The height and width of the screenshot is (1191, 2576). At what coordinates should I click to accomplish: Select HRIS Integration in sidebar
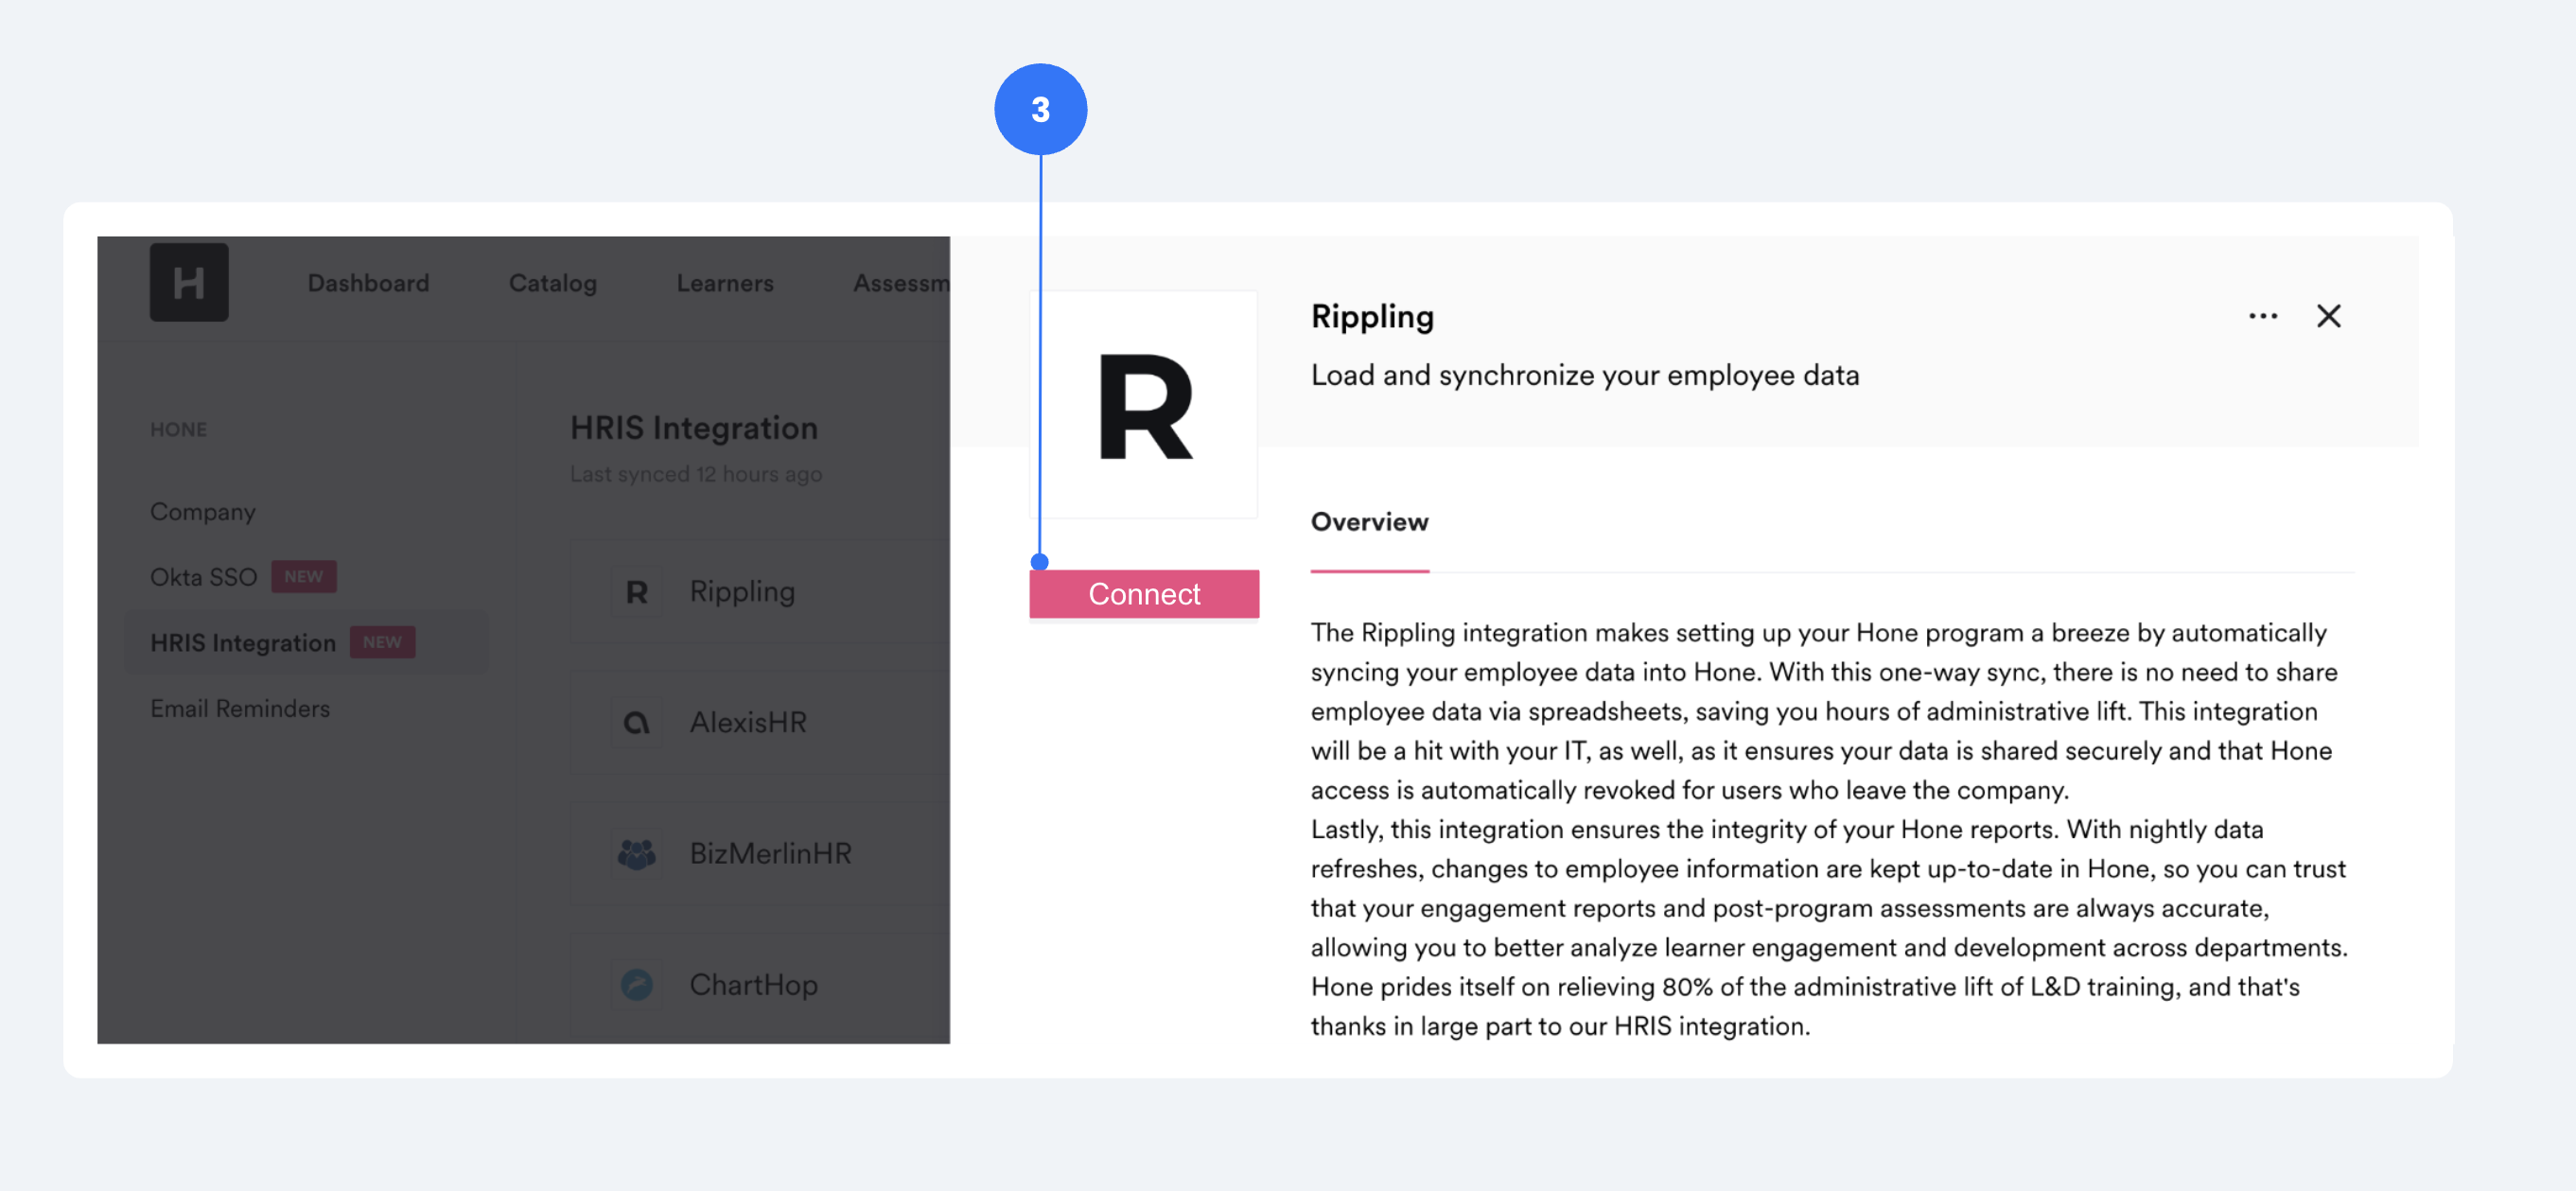coord(306,643)
